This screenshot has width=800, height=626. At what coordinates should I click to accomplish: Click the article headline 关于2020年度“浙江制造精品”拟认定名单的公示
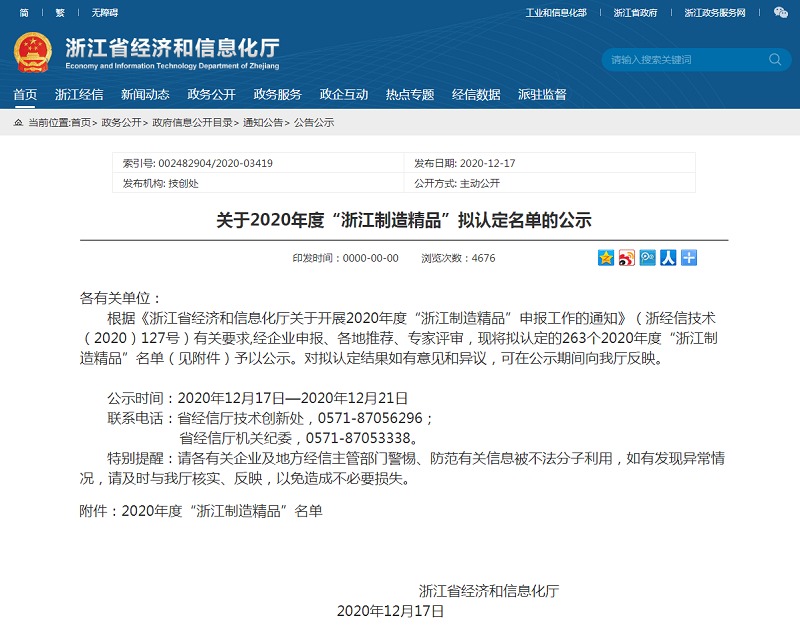pyautogui.click(x=404, y=220)
